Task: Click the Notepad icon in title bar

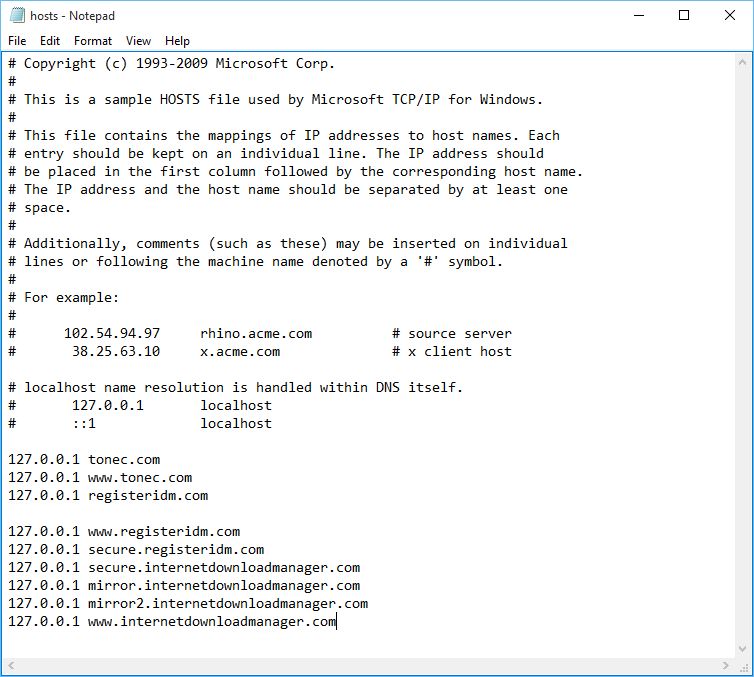Action: click(17, 15)
